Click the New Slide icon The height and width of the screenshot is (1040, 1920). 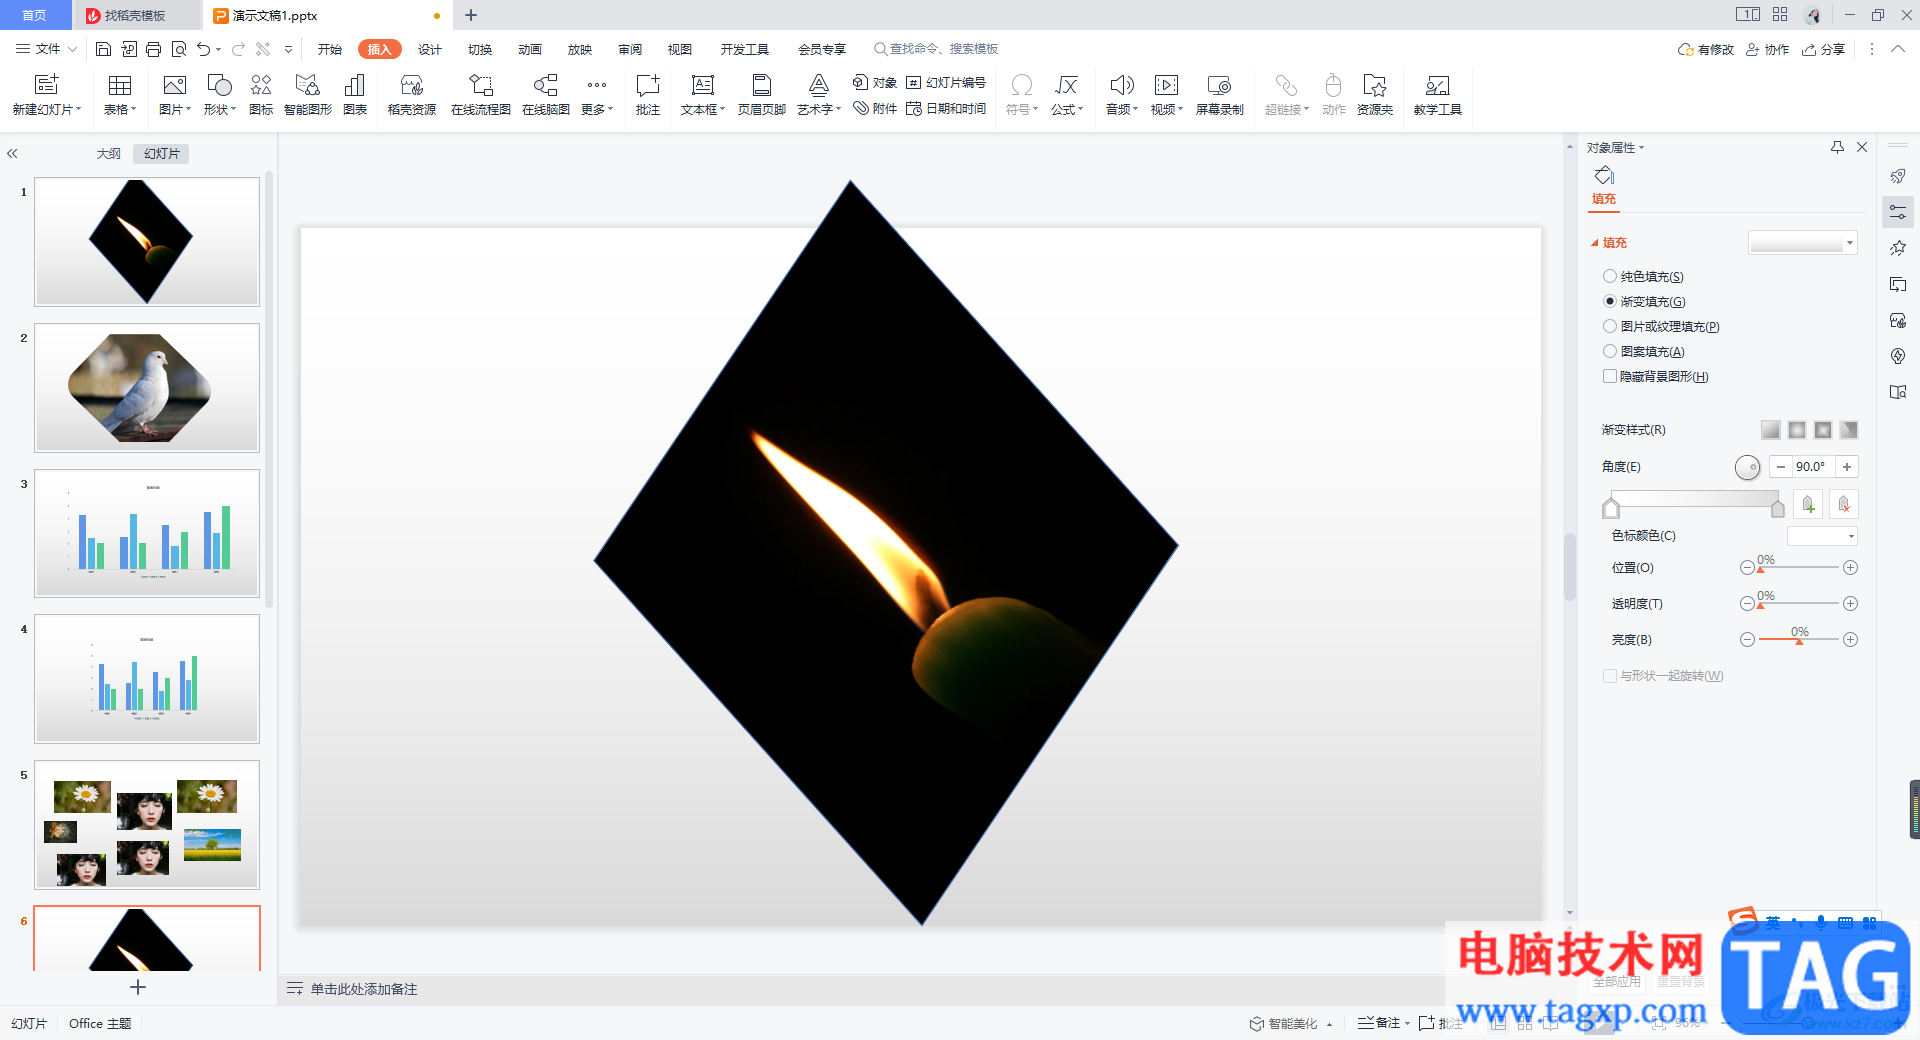tap(46, 85)
